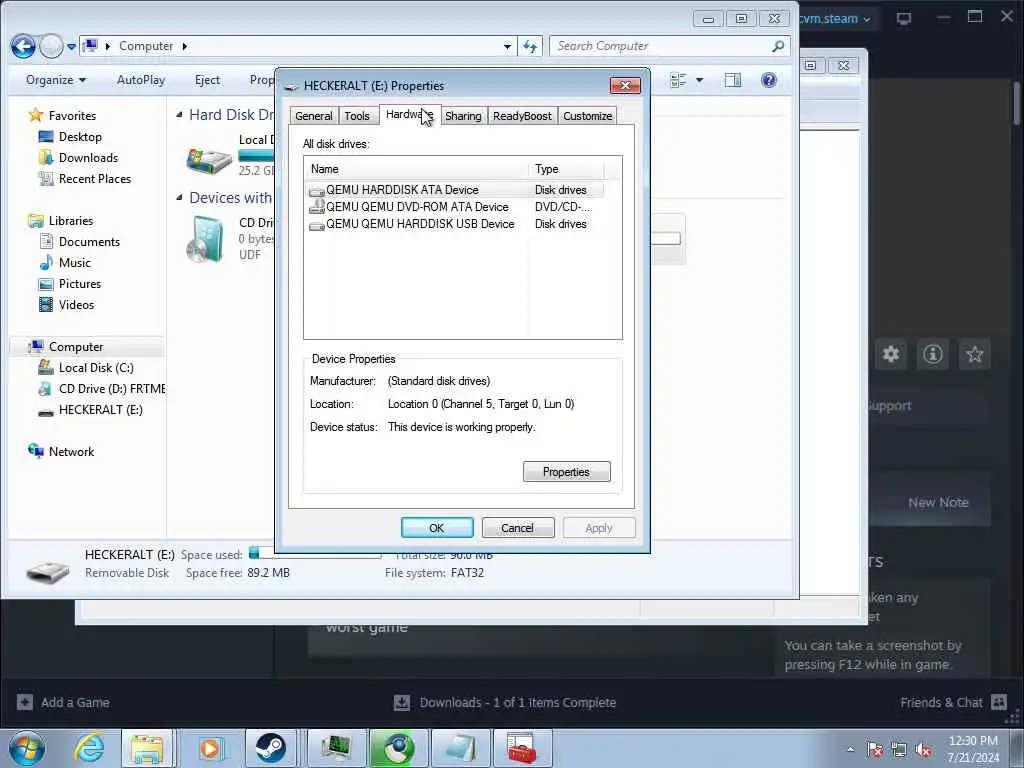Open Pictures library
Screen dimensions: 1024x768
click(80, 283)
